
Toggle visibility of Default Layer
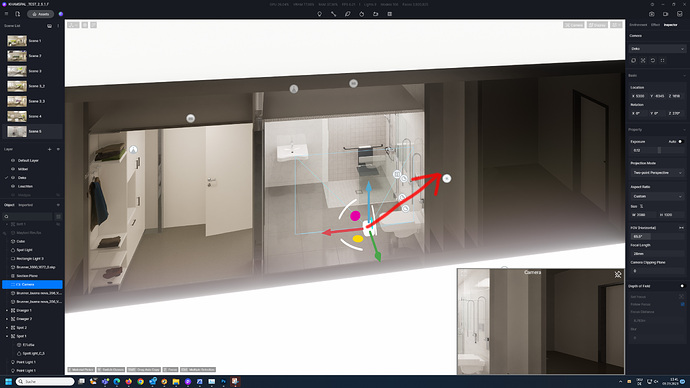[x=13, y=161]
